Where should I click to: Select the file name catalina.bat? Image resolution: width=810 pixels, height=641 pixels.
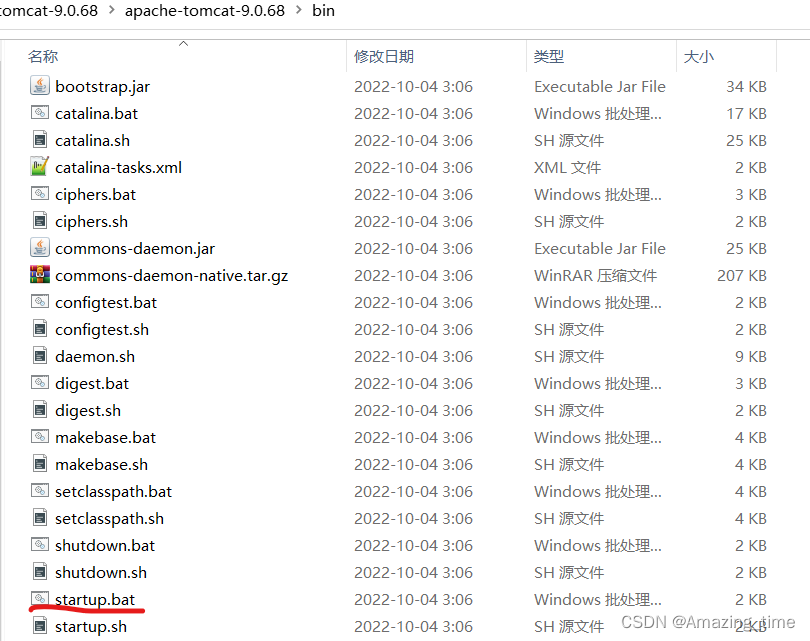97,113
